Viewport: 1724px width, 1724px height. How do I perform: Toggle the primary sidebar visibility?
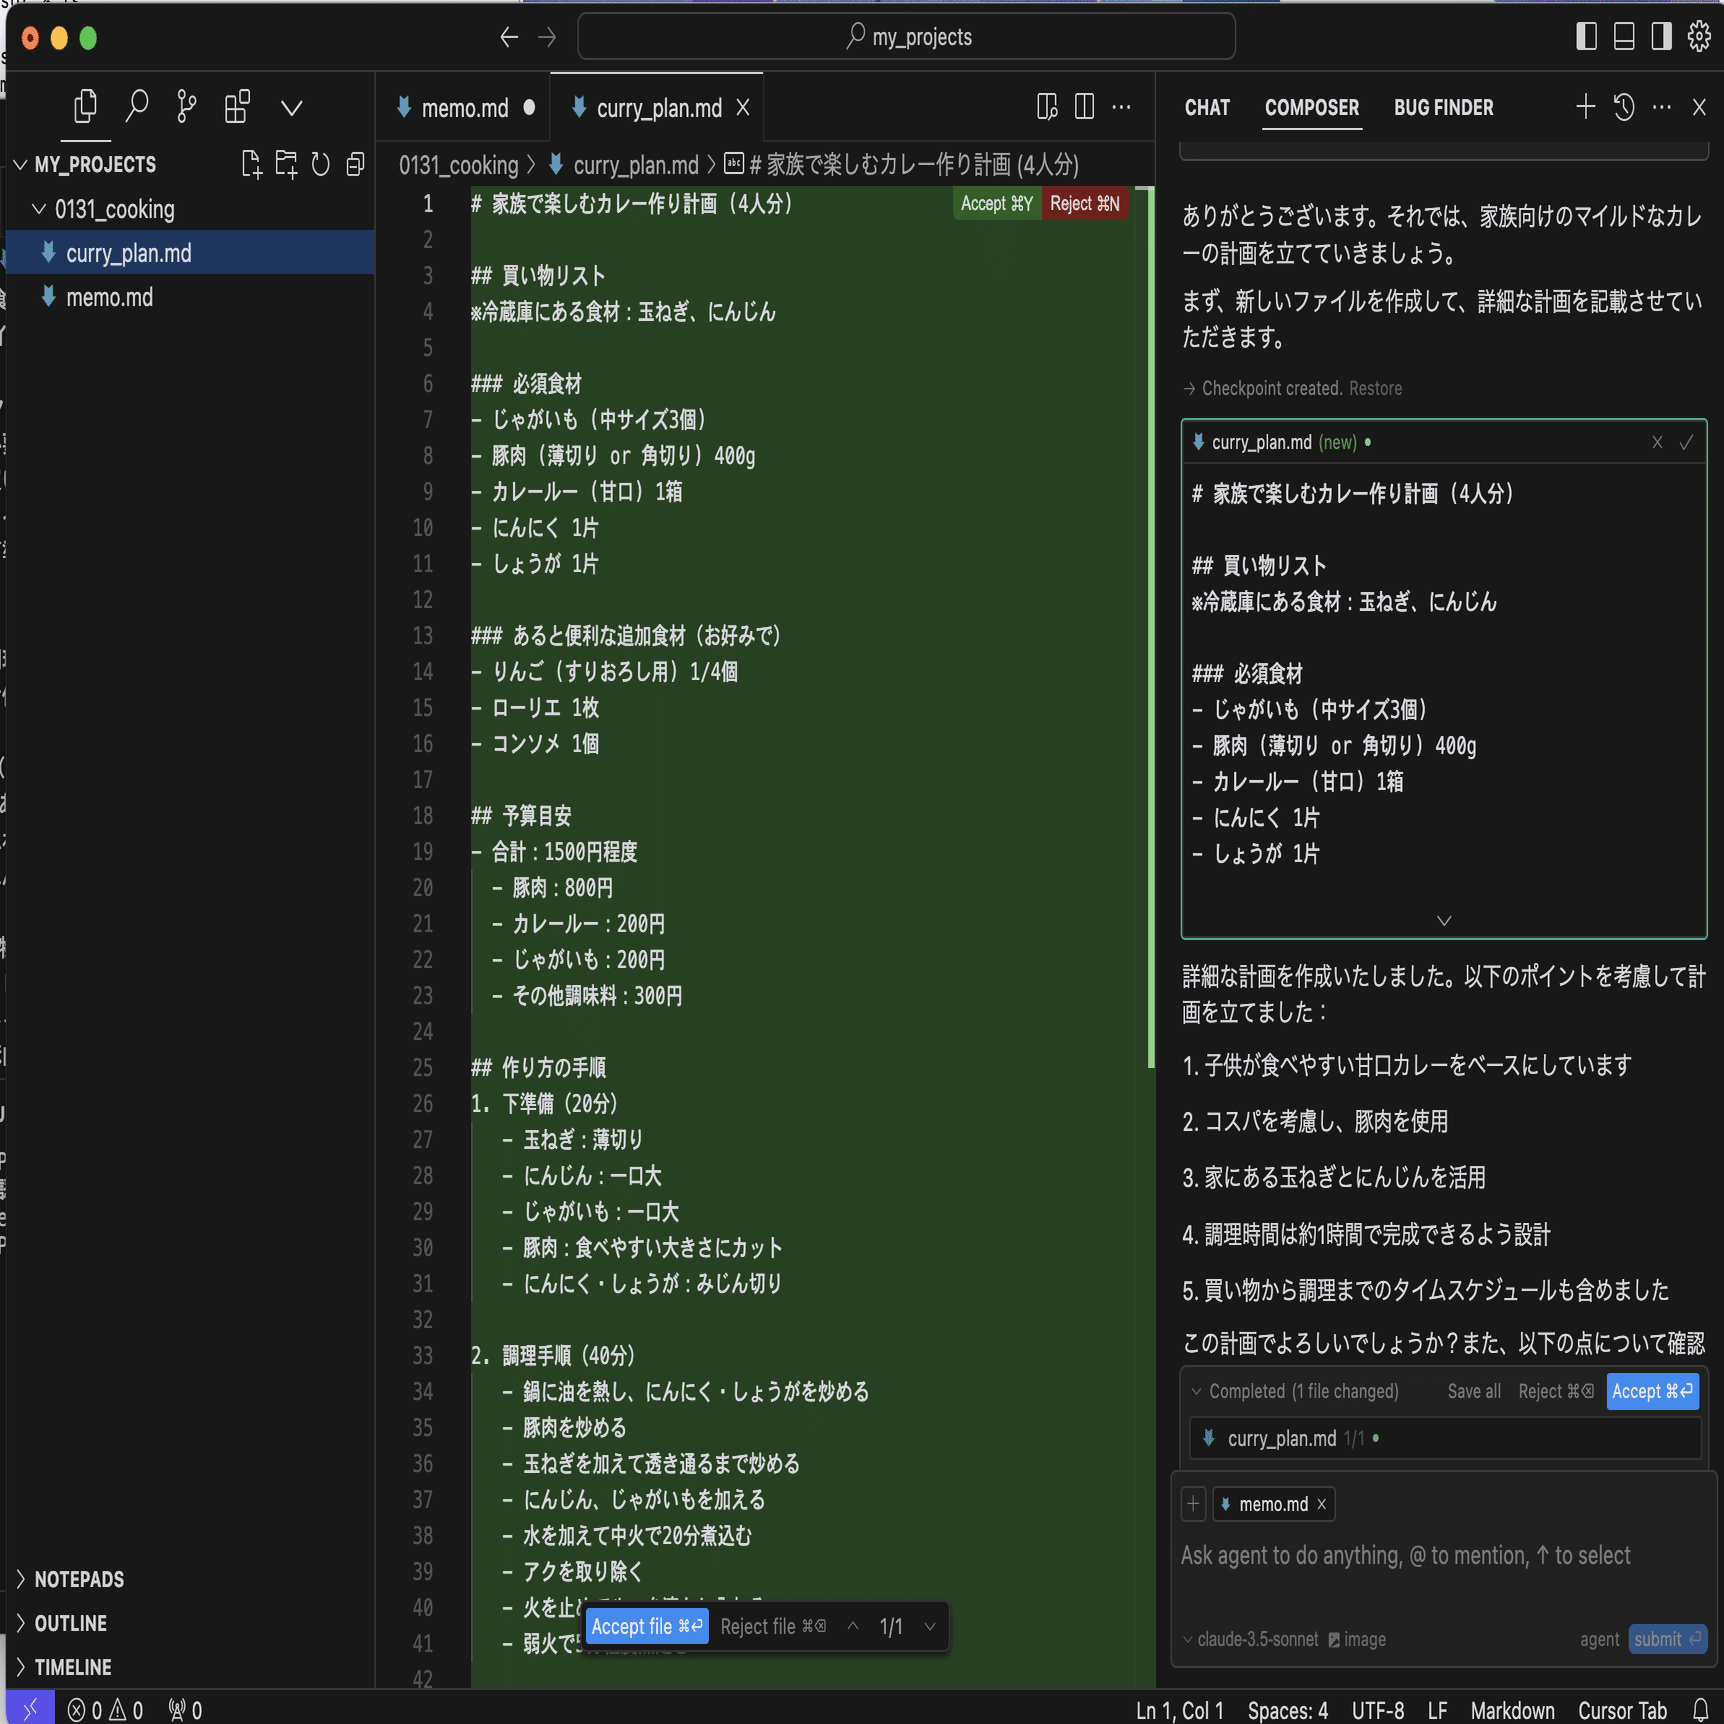pyautogui.click(x=1585, y=36)
